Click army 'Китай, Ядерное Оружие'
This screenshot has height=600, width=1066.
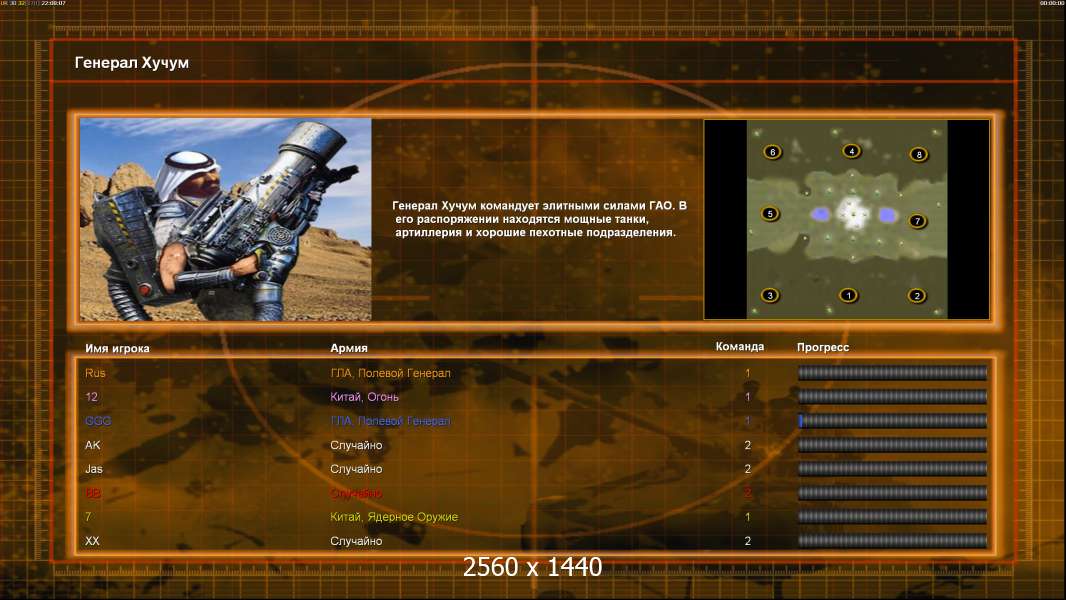(x=394, y=517)
